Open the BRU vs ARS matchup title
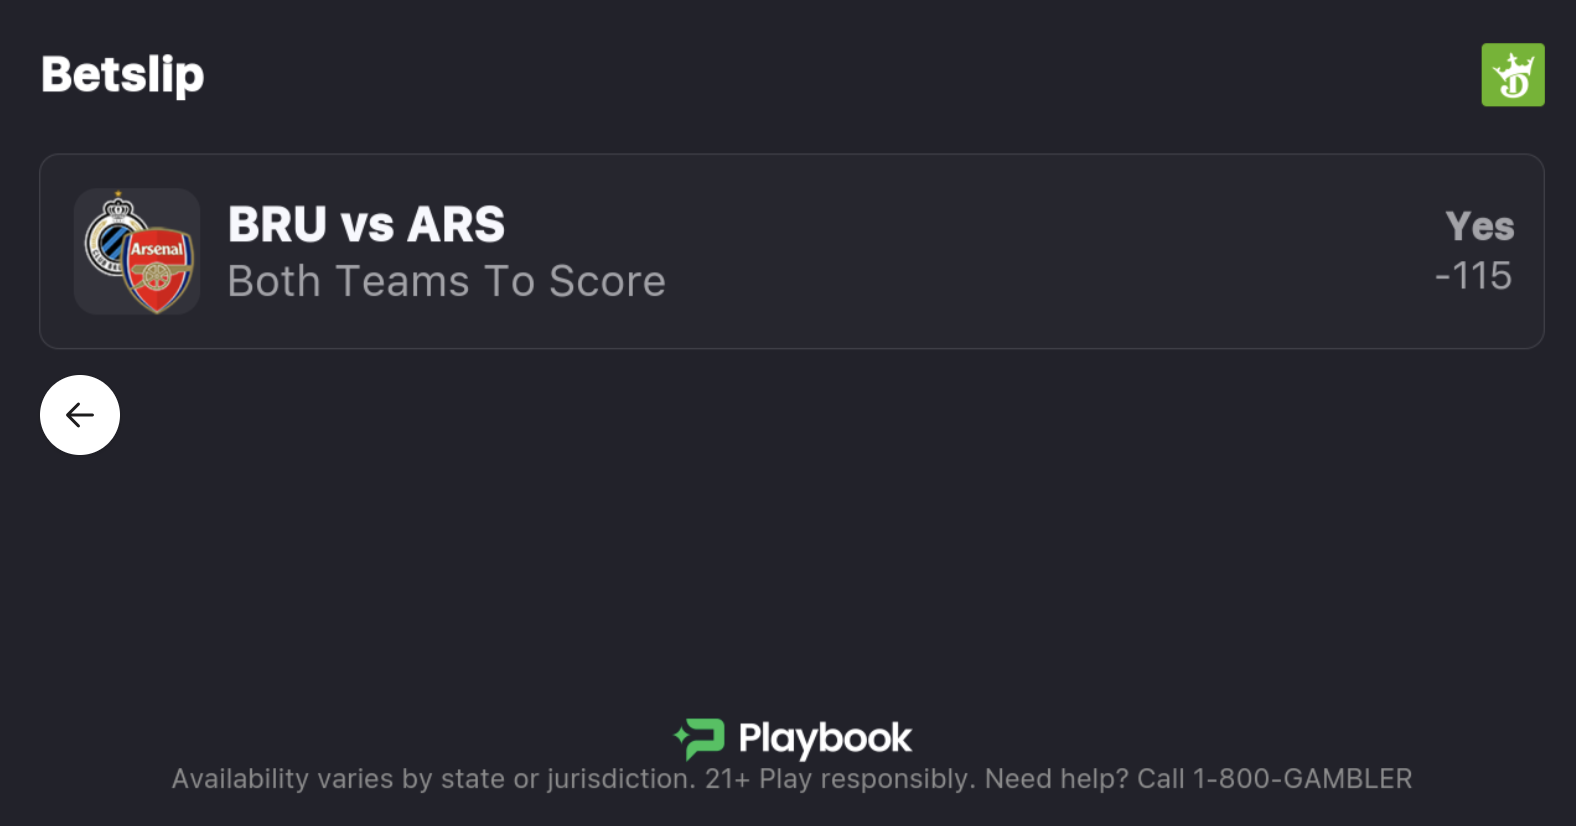The width and height of the screenshot is (1576, 826). pos(366,224)
